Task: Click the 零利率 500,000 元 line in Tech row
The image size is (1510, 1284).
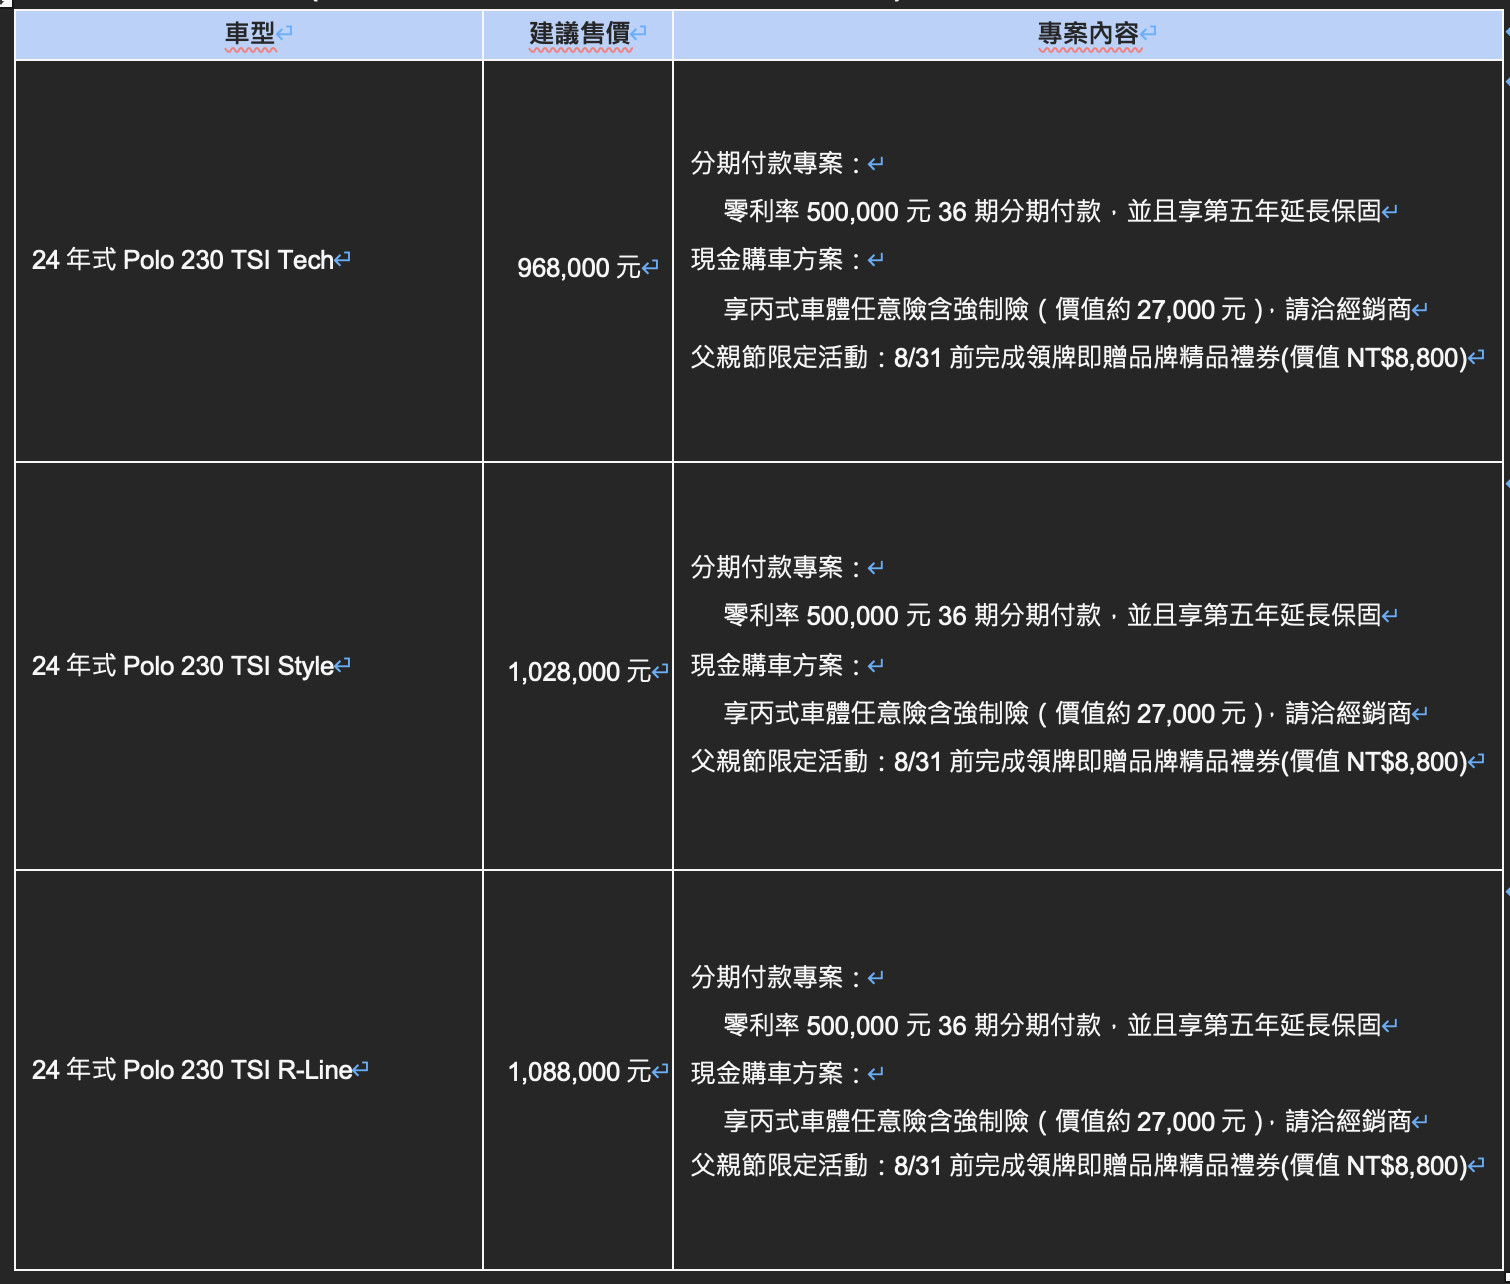Action: 1050,212
